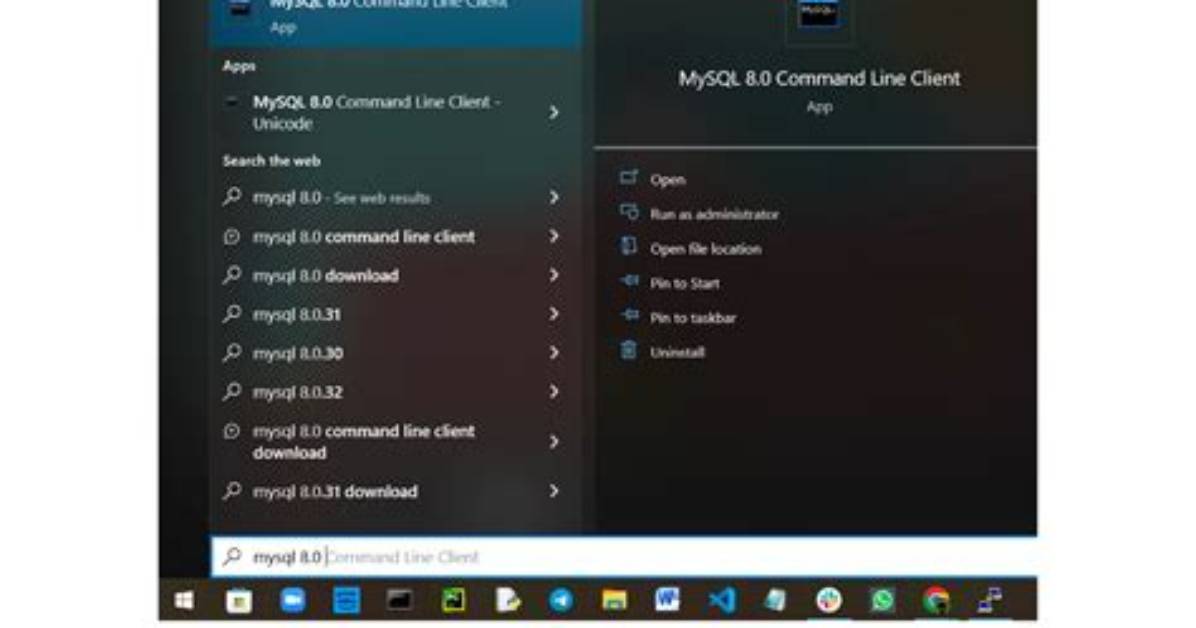Expand chevron beside 'mysql 8.0 download'
1196x628 pixels.
(x=555, y=275)
